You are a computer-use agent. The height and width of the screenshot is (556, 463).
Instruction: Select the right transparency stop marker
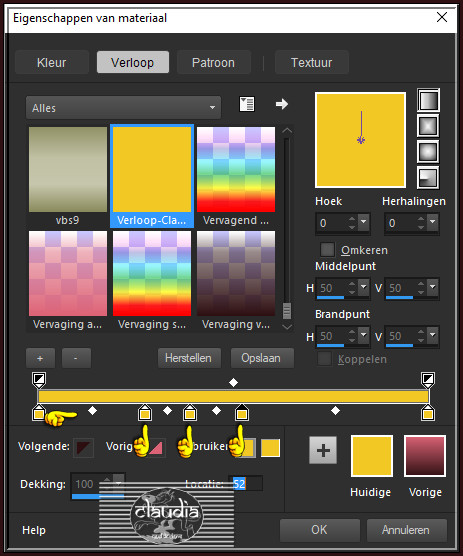[428, 380]
